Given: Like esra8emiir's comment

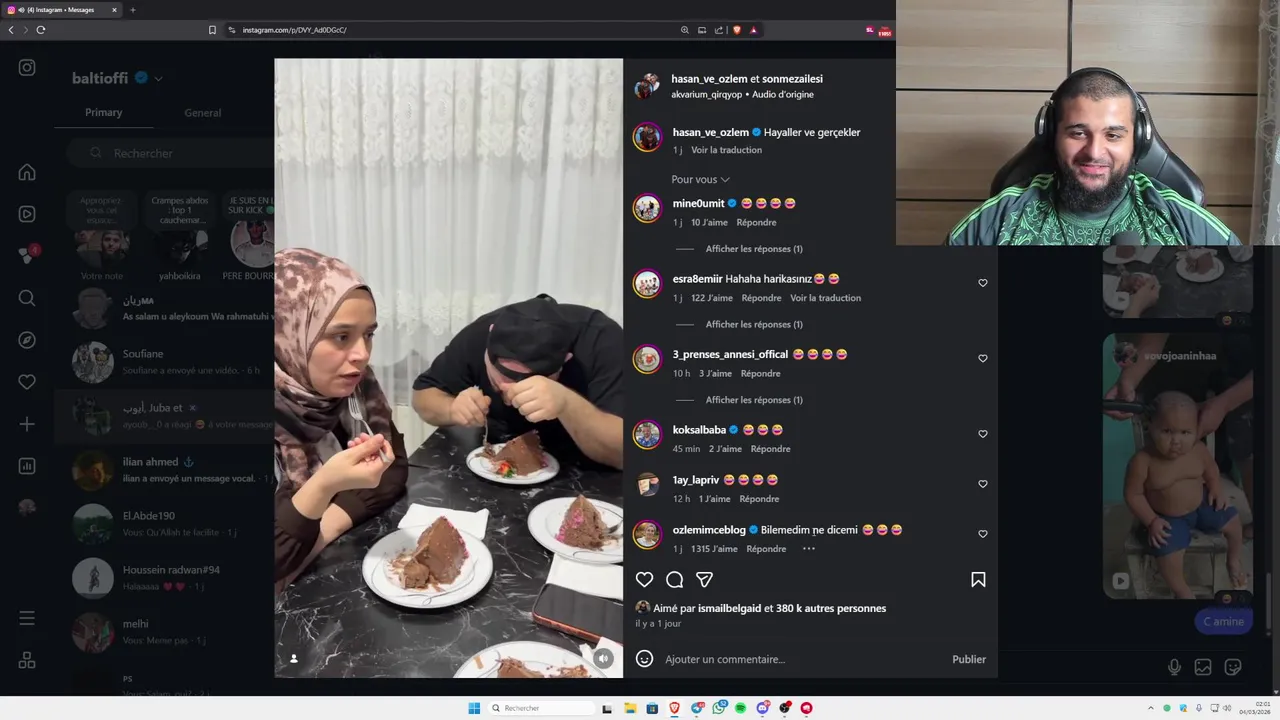Looking at the screenshot, I should click(x=982, y=283).
